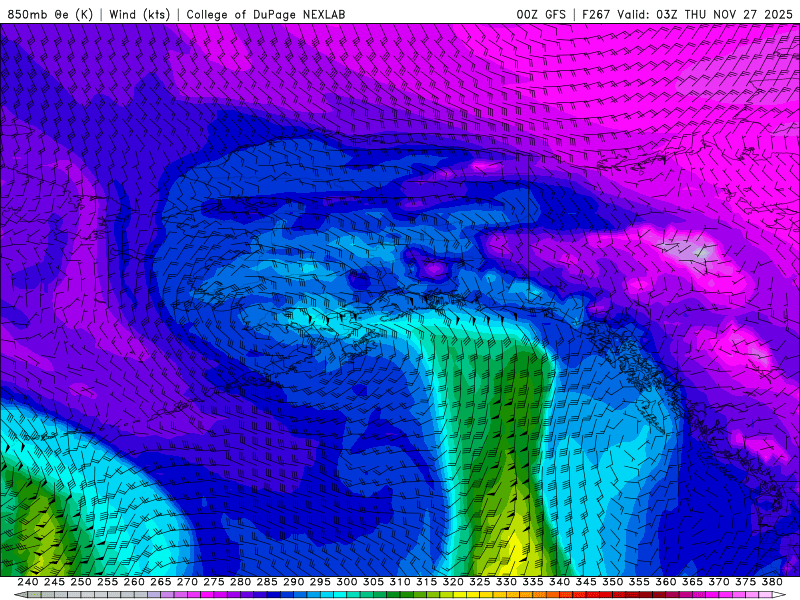Click the 315 legend value
The image size is (800, 600).
pyautogui.click(x=427, y=582)
